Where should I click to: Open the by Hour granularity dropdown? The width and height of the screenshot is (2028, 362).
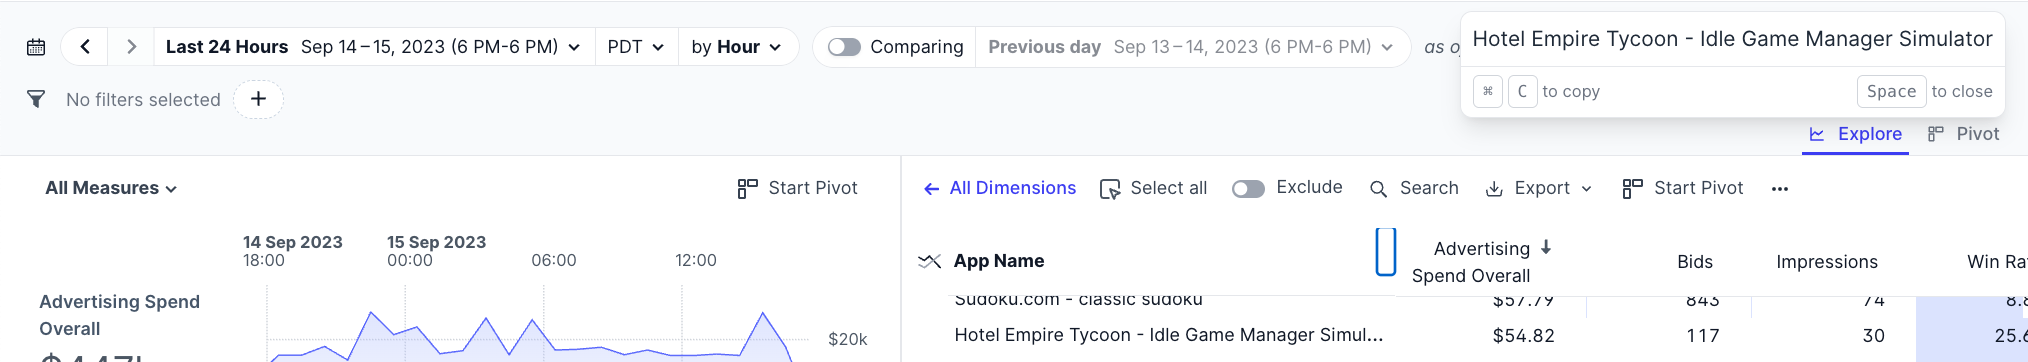736,47
